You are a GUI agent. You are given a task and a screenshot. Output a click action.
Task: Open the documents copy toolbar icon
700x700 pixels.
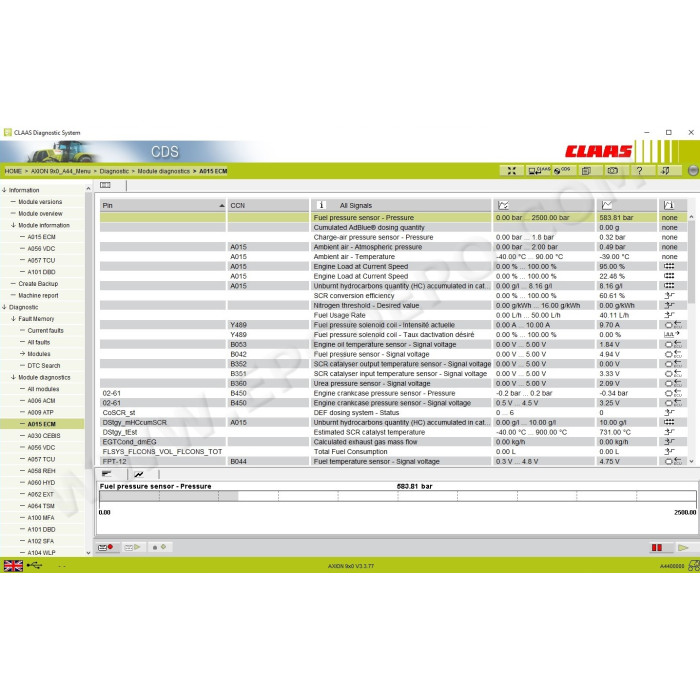[586, 171]
